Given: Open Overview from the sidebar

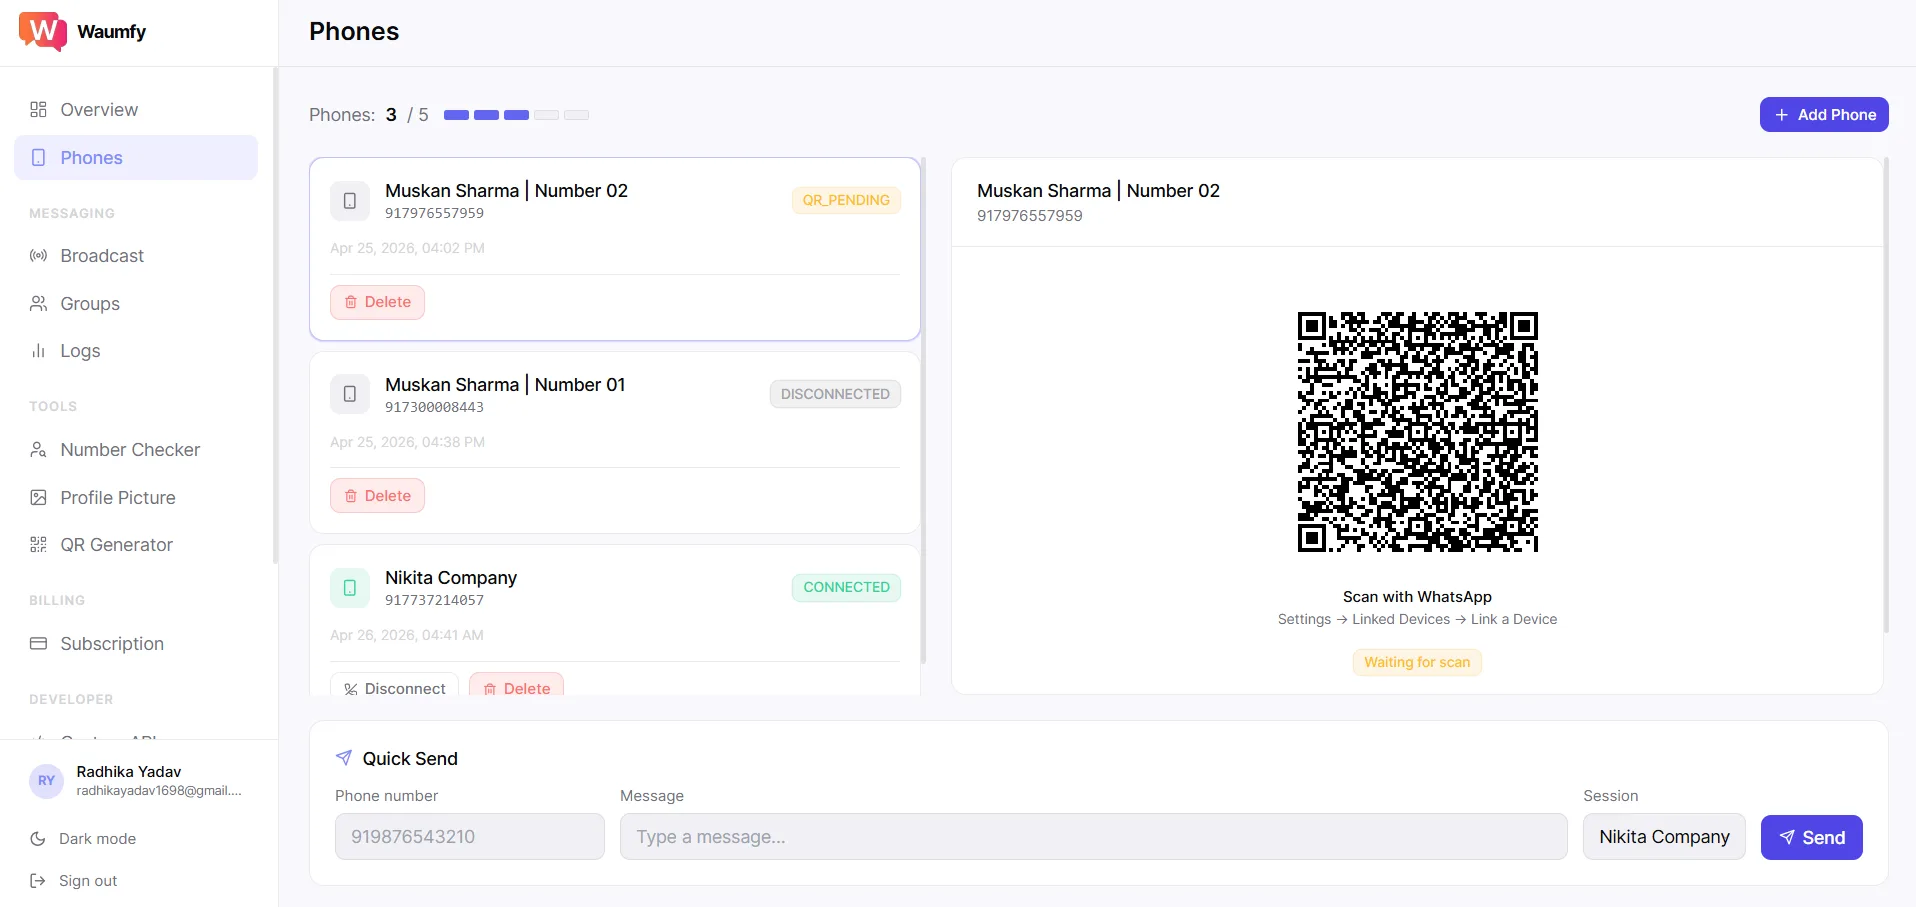Looking at the screenshot, I should pos(98,110).
